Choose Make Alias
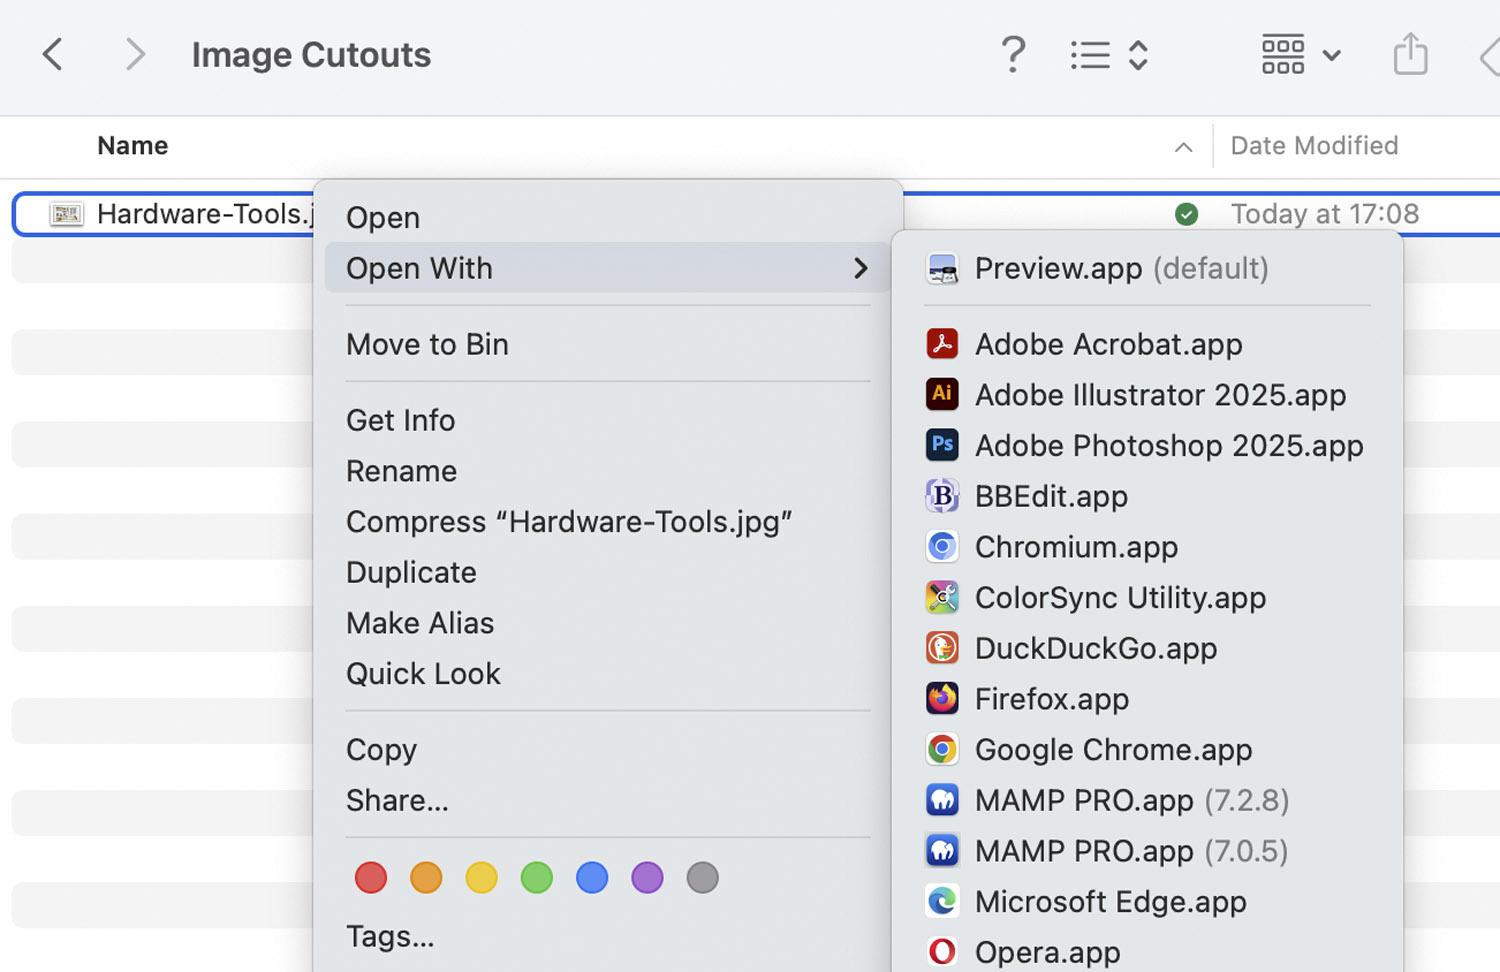This screenshot has width=1500, height=972. point(420,623)
